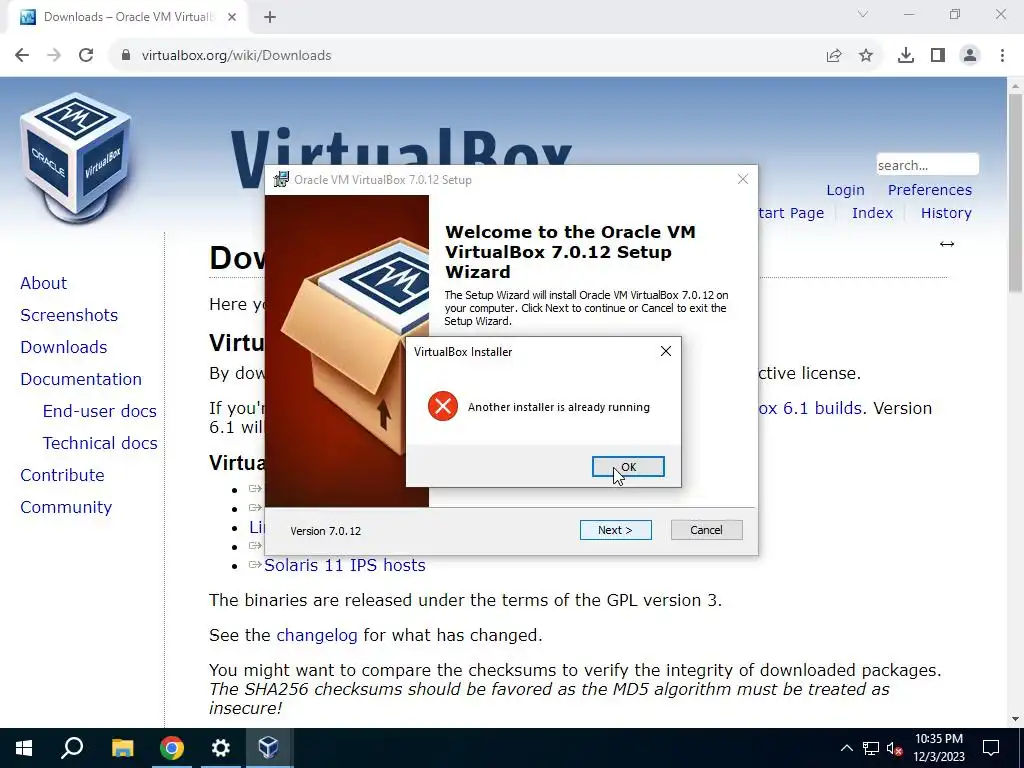Bookmark this page with the star
Screen dimensions: 1024x768
click(866, 55)
